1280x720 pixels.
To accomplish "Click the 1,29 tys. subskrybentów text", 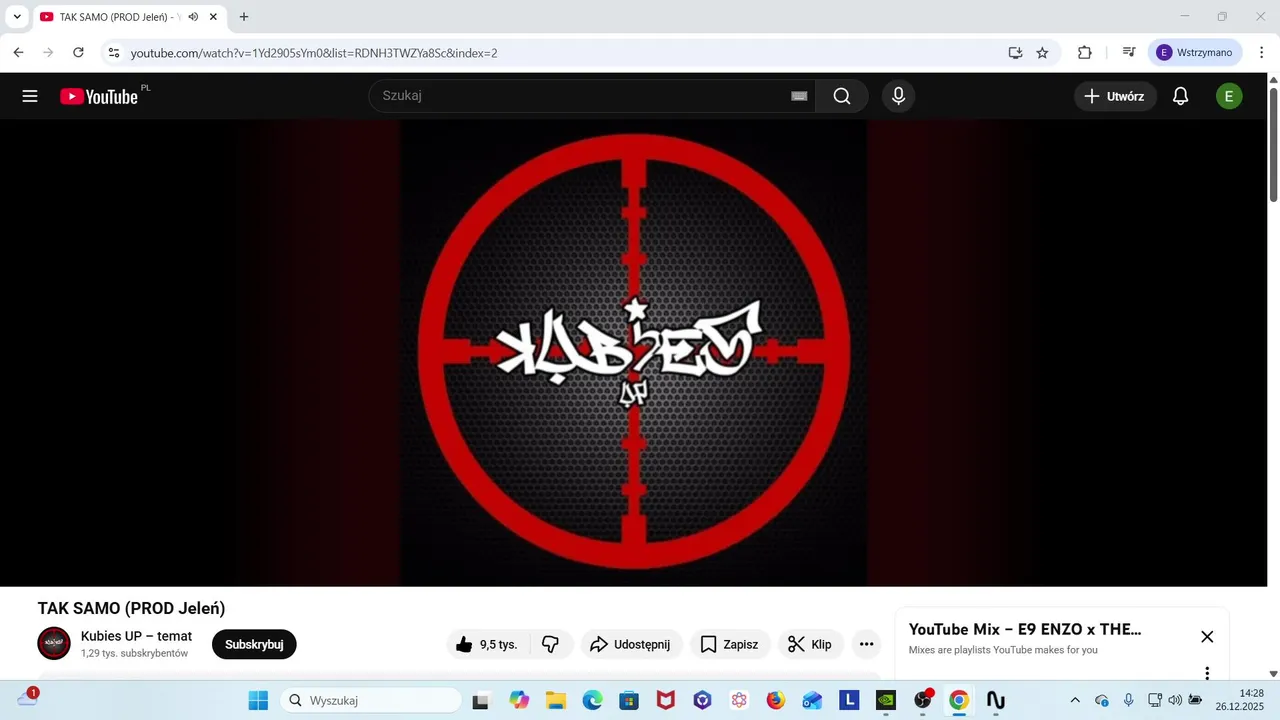I will tap(134, 653).
